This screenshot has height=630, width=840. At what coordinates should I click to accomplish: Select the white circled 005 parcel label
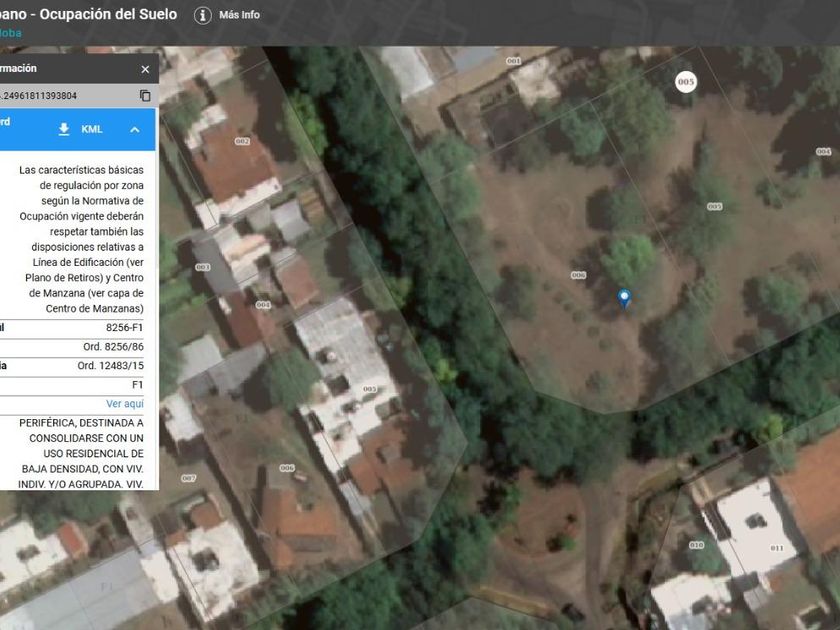(x=686, y=82)
